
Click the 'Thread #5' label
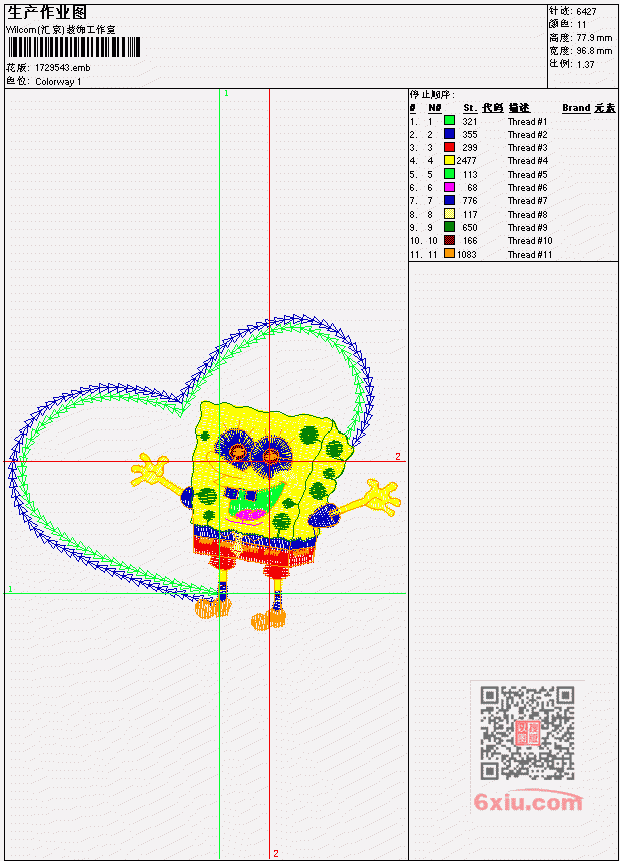527,175
